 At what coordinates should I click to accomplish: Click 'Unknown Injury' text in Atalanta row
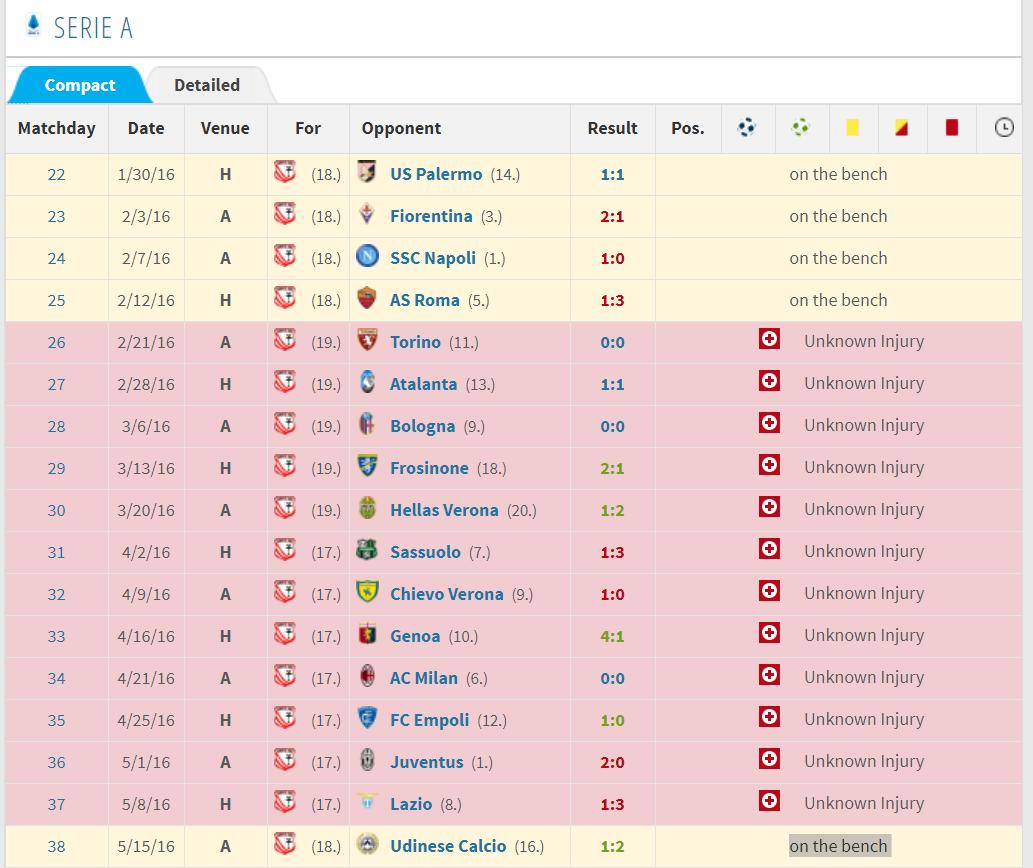click(864, 383)
